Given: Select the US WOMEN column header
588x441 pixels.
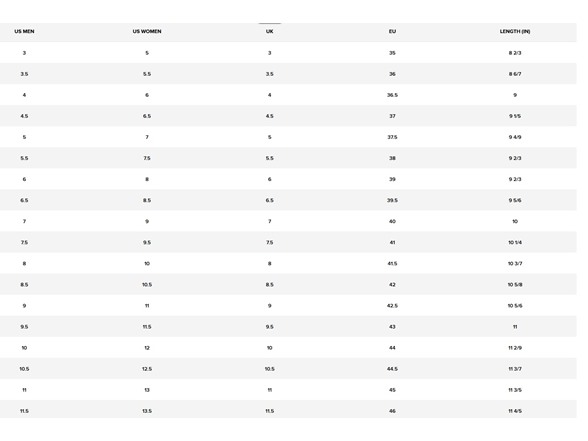Looking at the screenshot, I should click(x=147, y=32).
